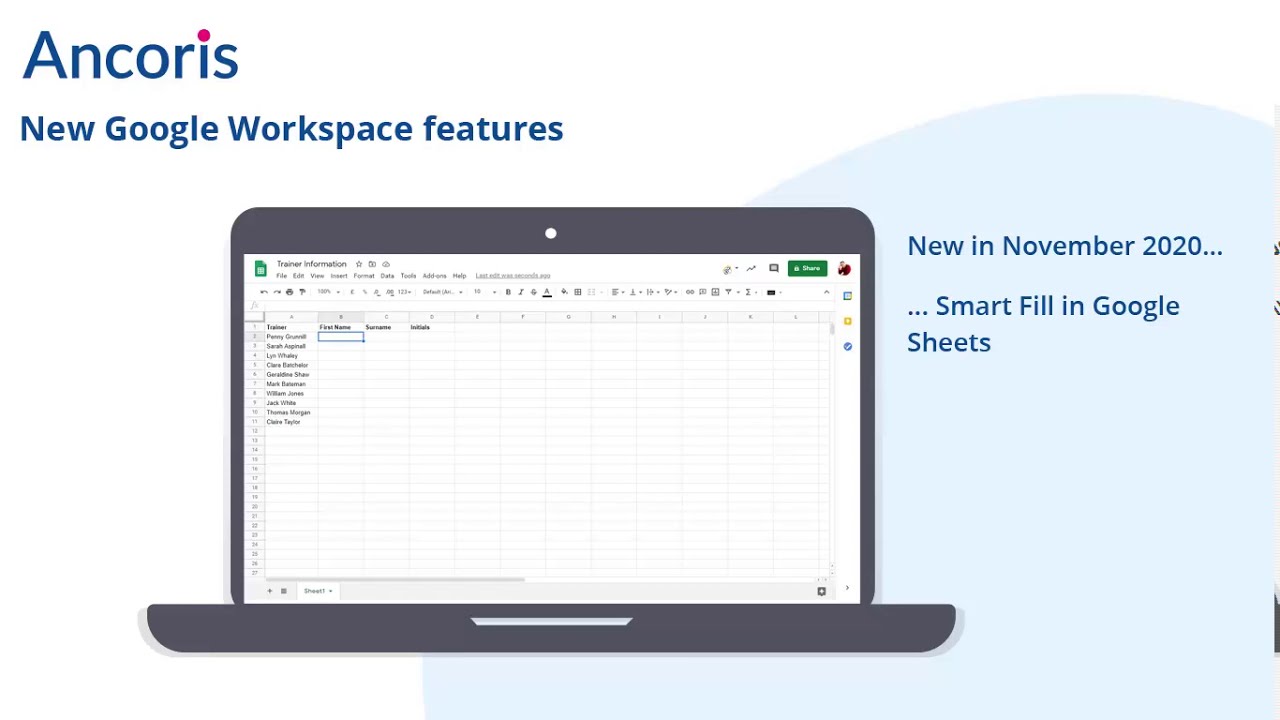Open the All sheets list icon
Image resolution: width=1280 pixels, height=720 pixels.
(x=283, y=591)
